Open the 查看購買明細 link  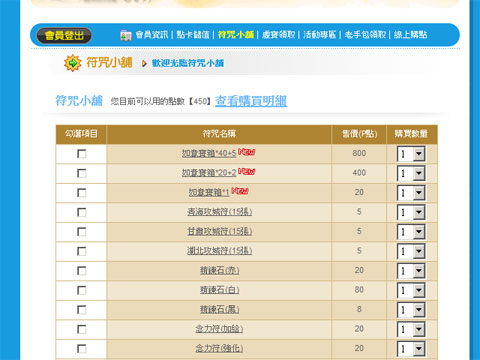(251, 101)
